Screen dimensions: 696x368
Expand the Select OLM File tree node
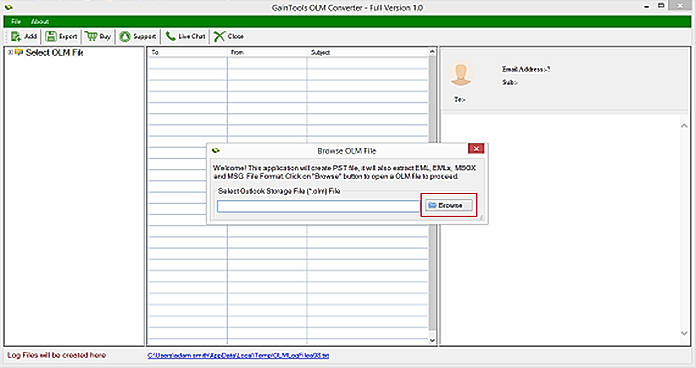click(10, 52)
